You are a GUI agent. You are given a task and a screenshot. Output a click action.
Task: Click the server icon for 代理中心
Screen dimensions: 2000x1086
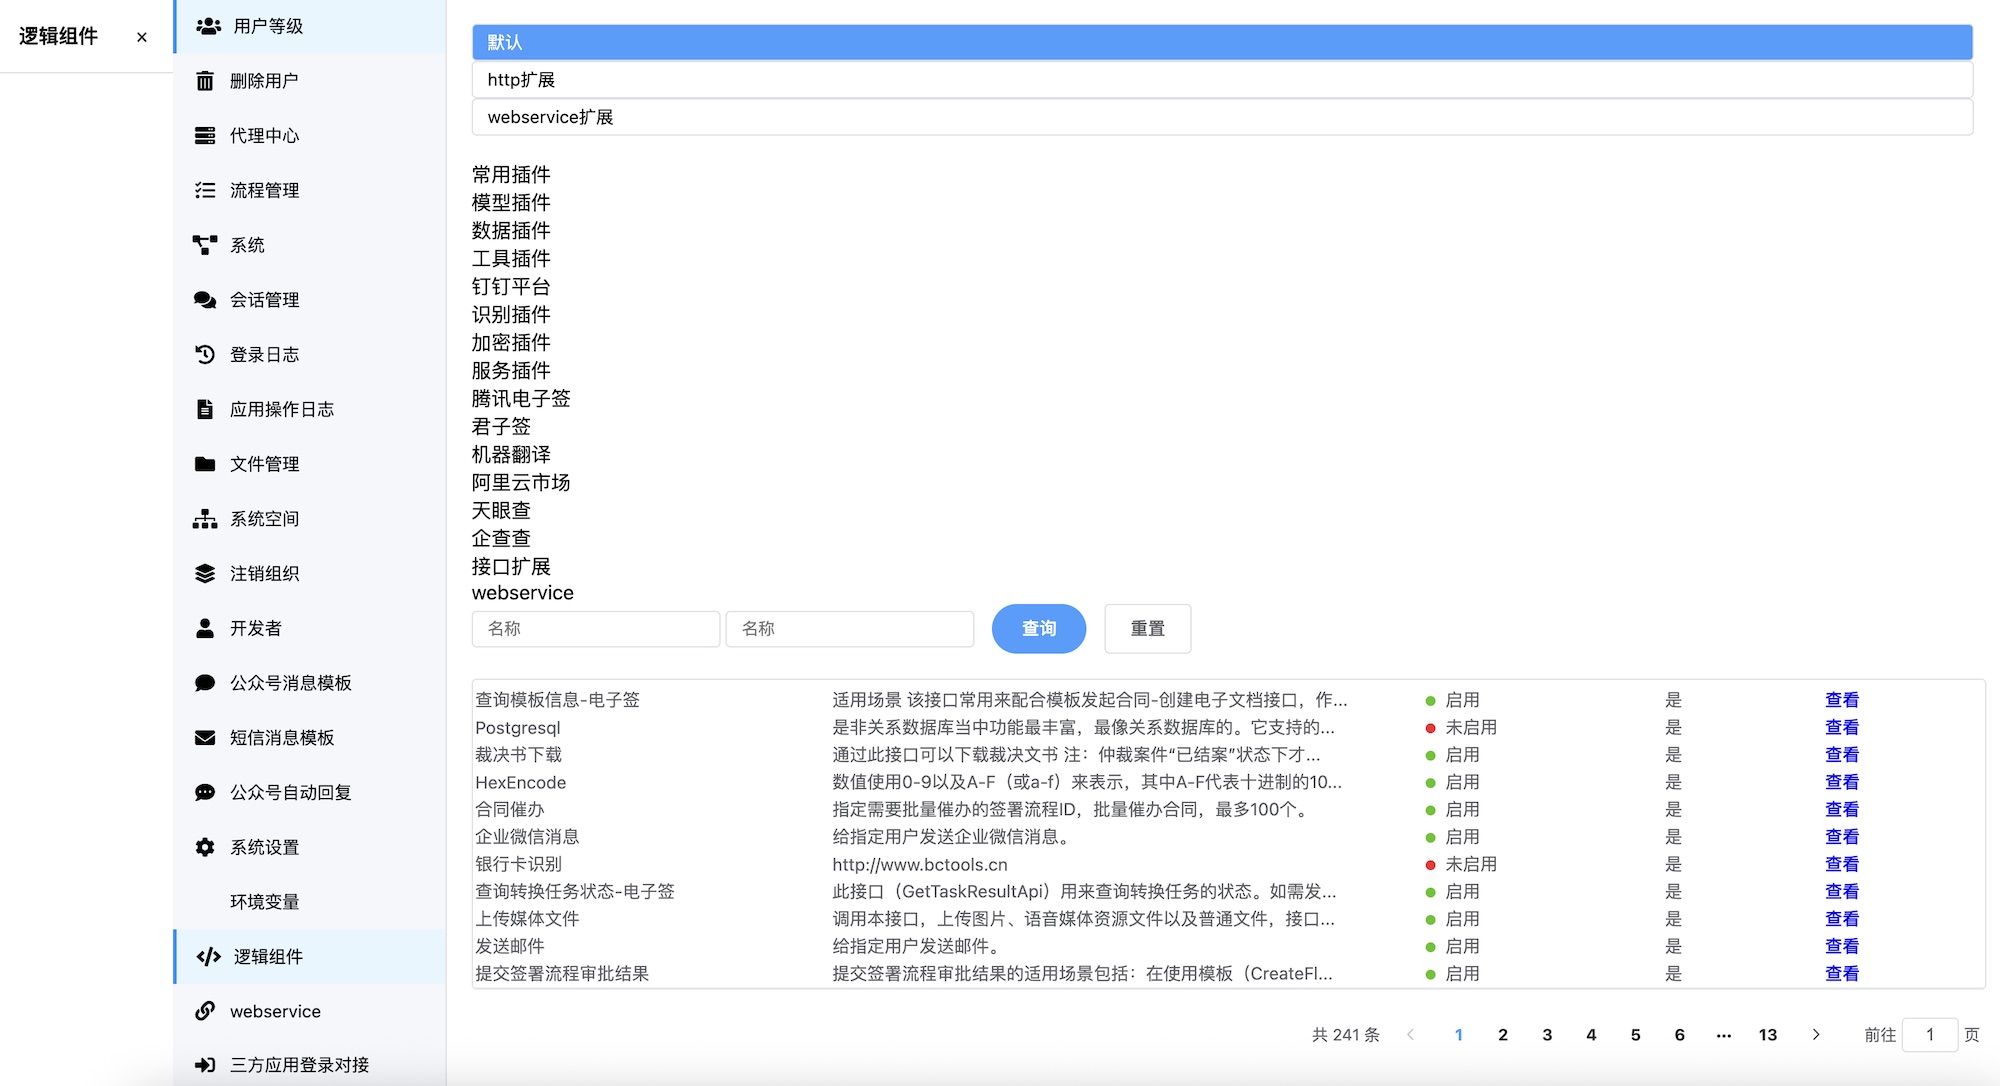[205, 136]
